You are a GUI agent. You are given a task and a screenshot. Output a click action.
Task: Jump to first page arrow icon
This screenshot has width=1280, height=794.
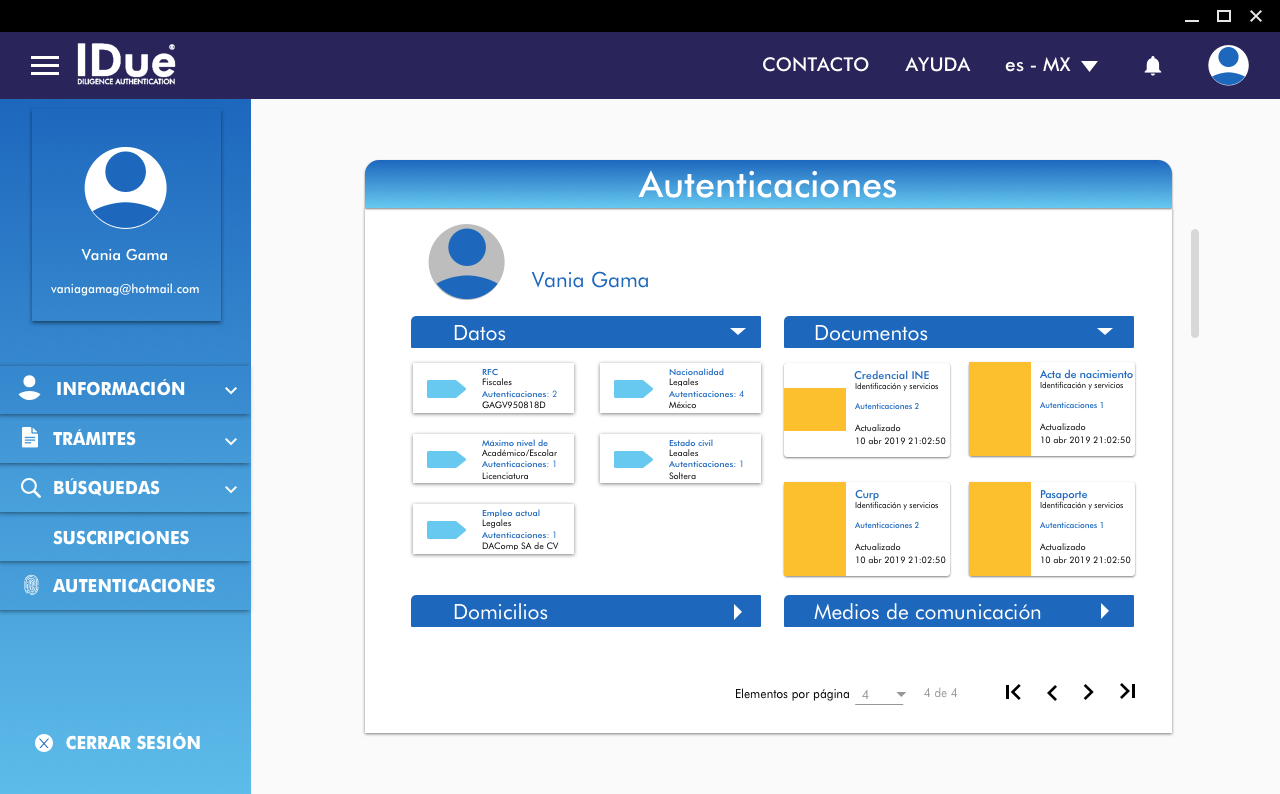[1013, 692]
